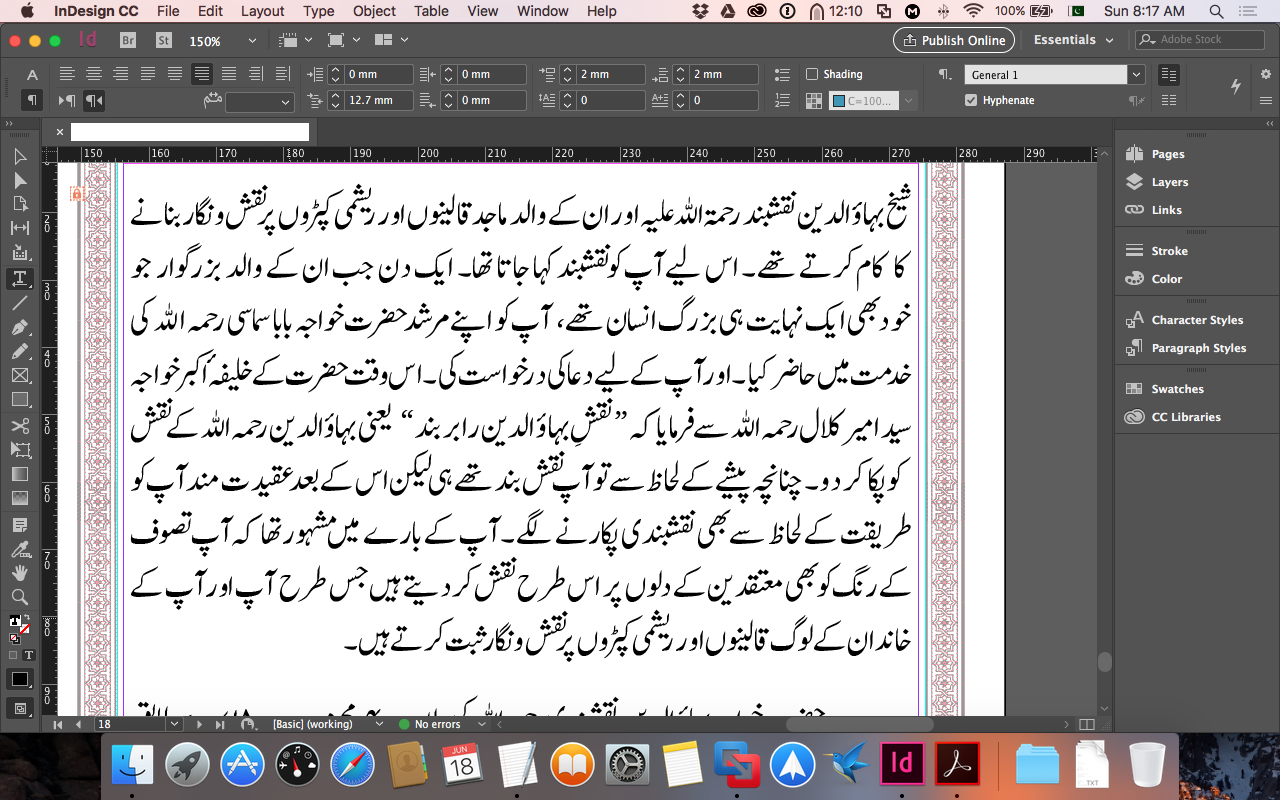This screenshot has height=800, width=1280.
Task: Open the 150% zoom level dropdown
Action: click(x=252, y=41)
